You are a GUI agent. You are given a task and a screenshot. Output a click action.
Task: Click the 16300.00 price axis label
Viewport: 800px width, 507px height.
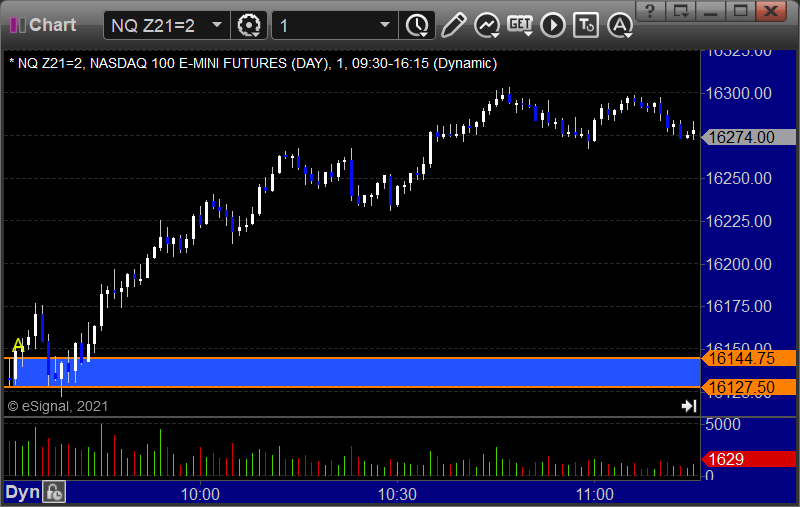(x=738, y=93)
